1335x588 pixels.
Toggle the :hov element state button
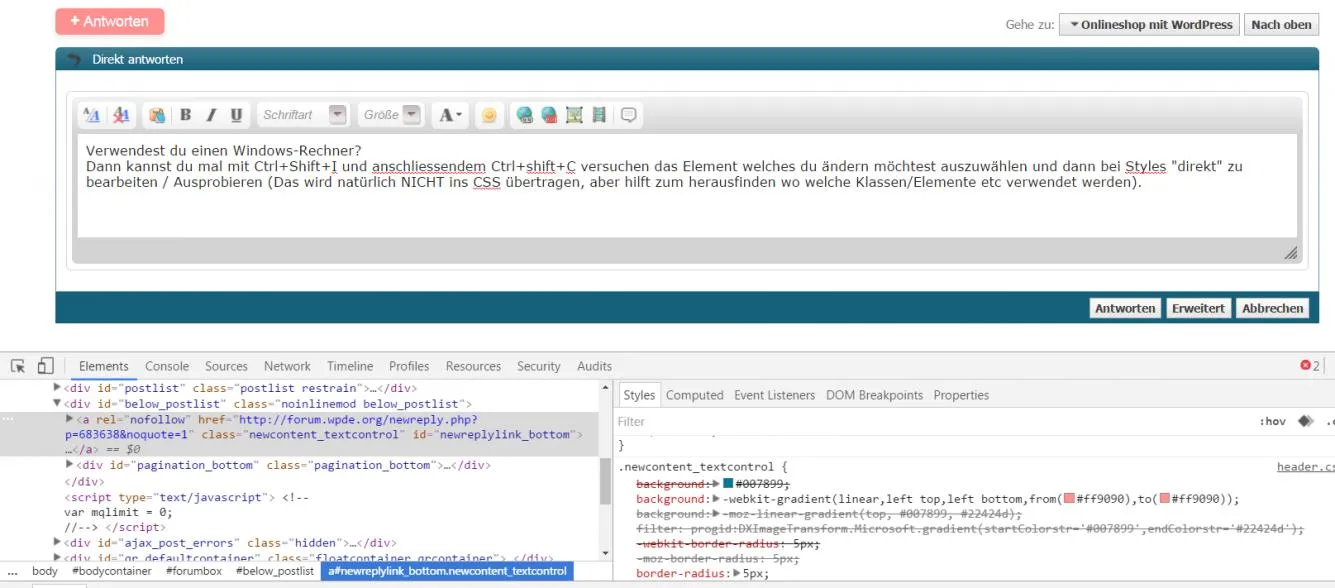pyautogui.click(x=1273, y=422)
